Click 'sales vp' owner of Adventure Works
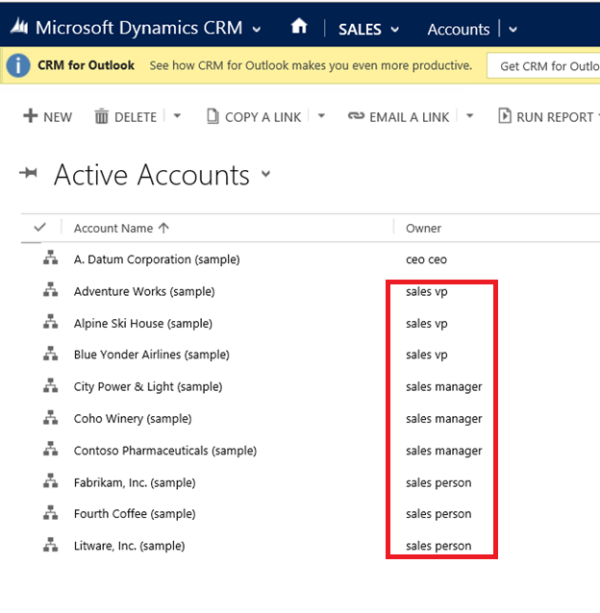 pyautogui.click(x=426, y=292)
